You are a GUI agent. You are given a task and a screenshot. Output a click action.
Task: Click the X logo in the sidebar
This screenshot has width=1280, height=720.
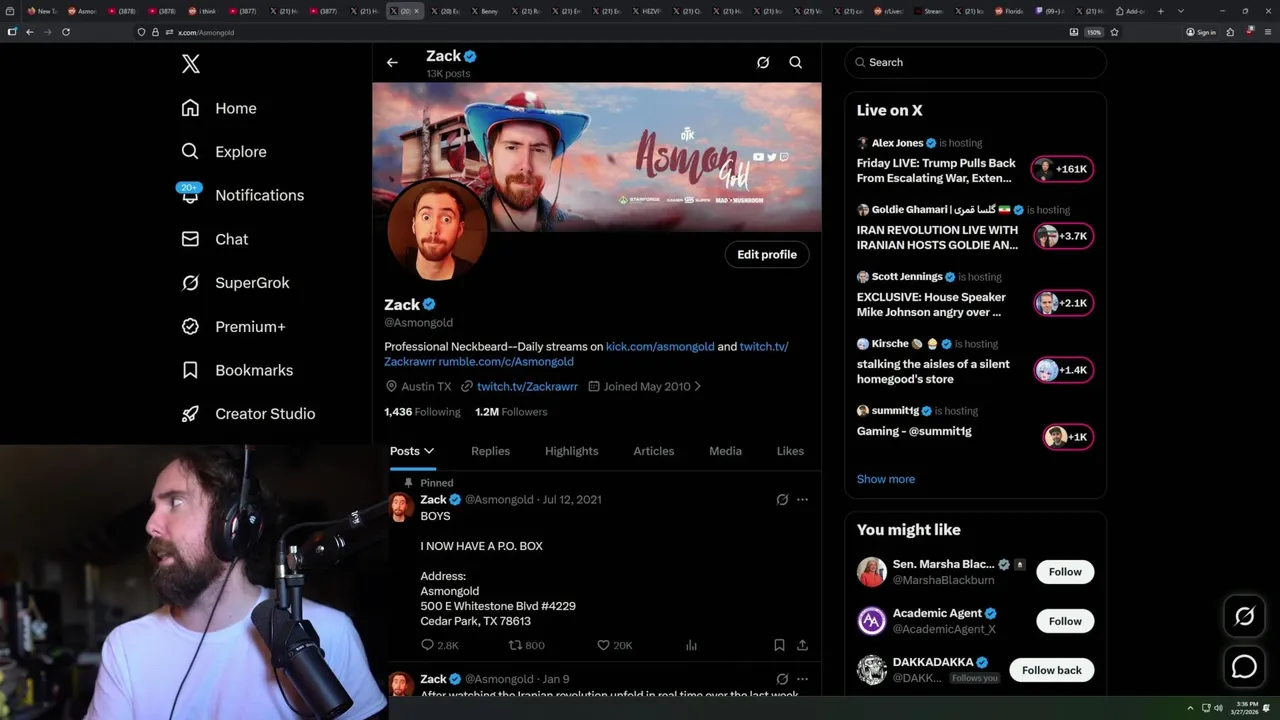pos(191,64)
